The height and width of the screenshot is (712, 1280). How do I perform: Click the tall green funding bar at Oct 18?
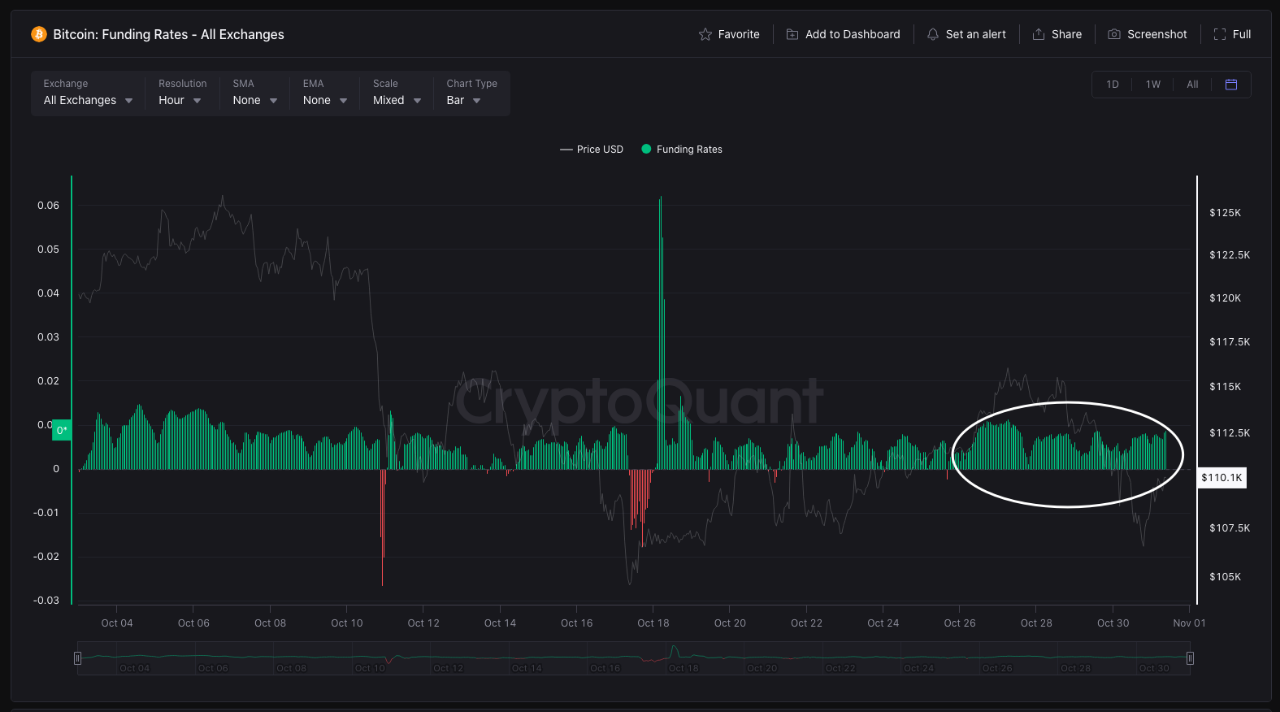(x=661, y=333)
